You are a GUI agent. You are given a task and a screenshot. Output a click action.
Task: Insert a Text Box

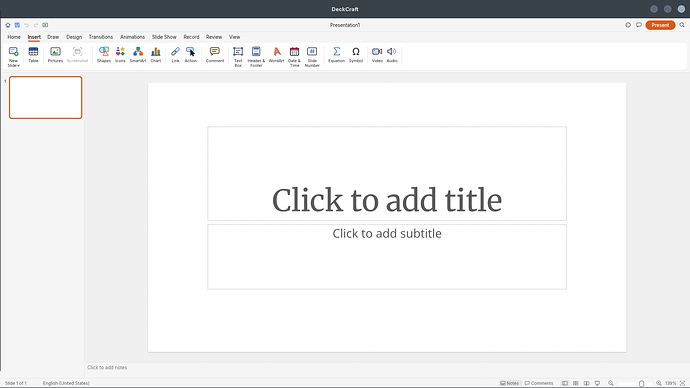click(x=238, y=57)
